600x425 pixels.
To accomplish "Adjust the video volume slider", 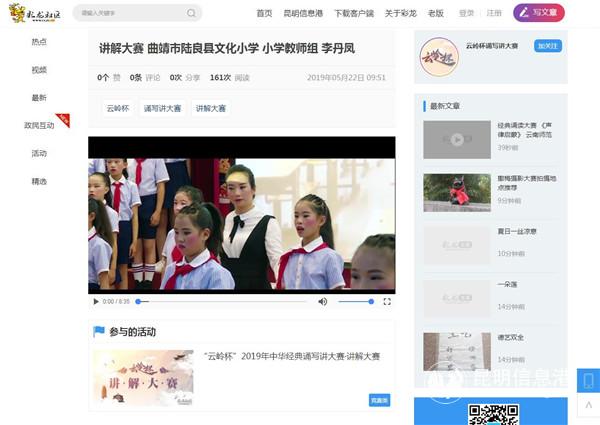I will 355,301.
